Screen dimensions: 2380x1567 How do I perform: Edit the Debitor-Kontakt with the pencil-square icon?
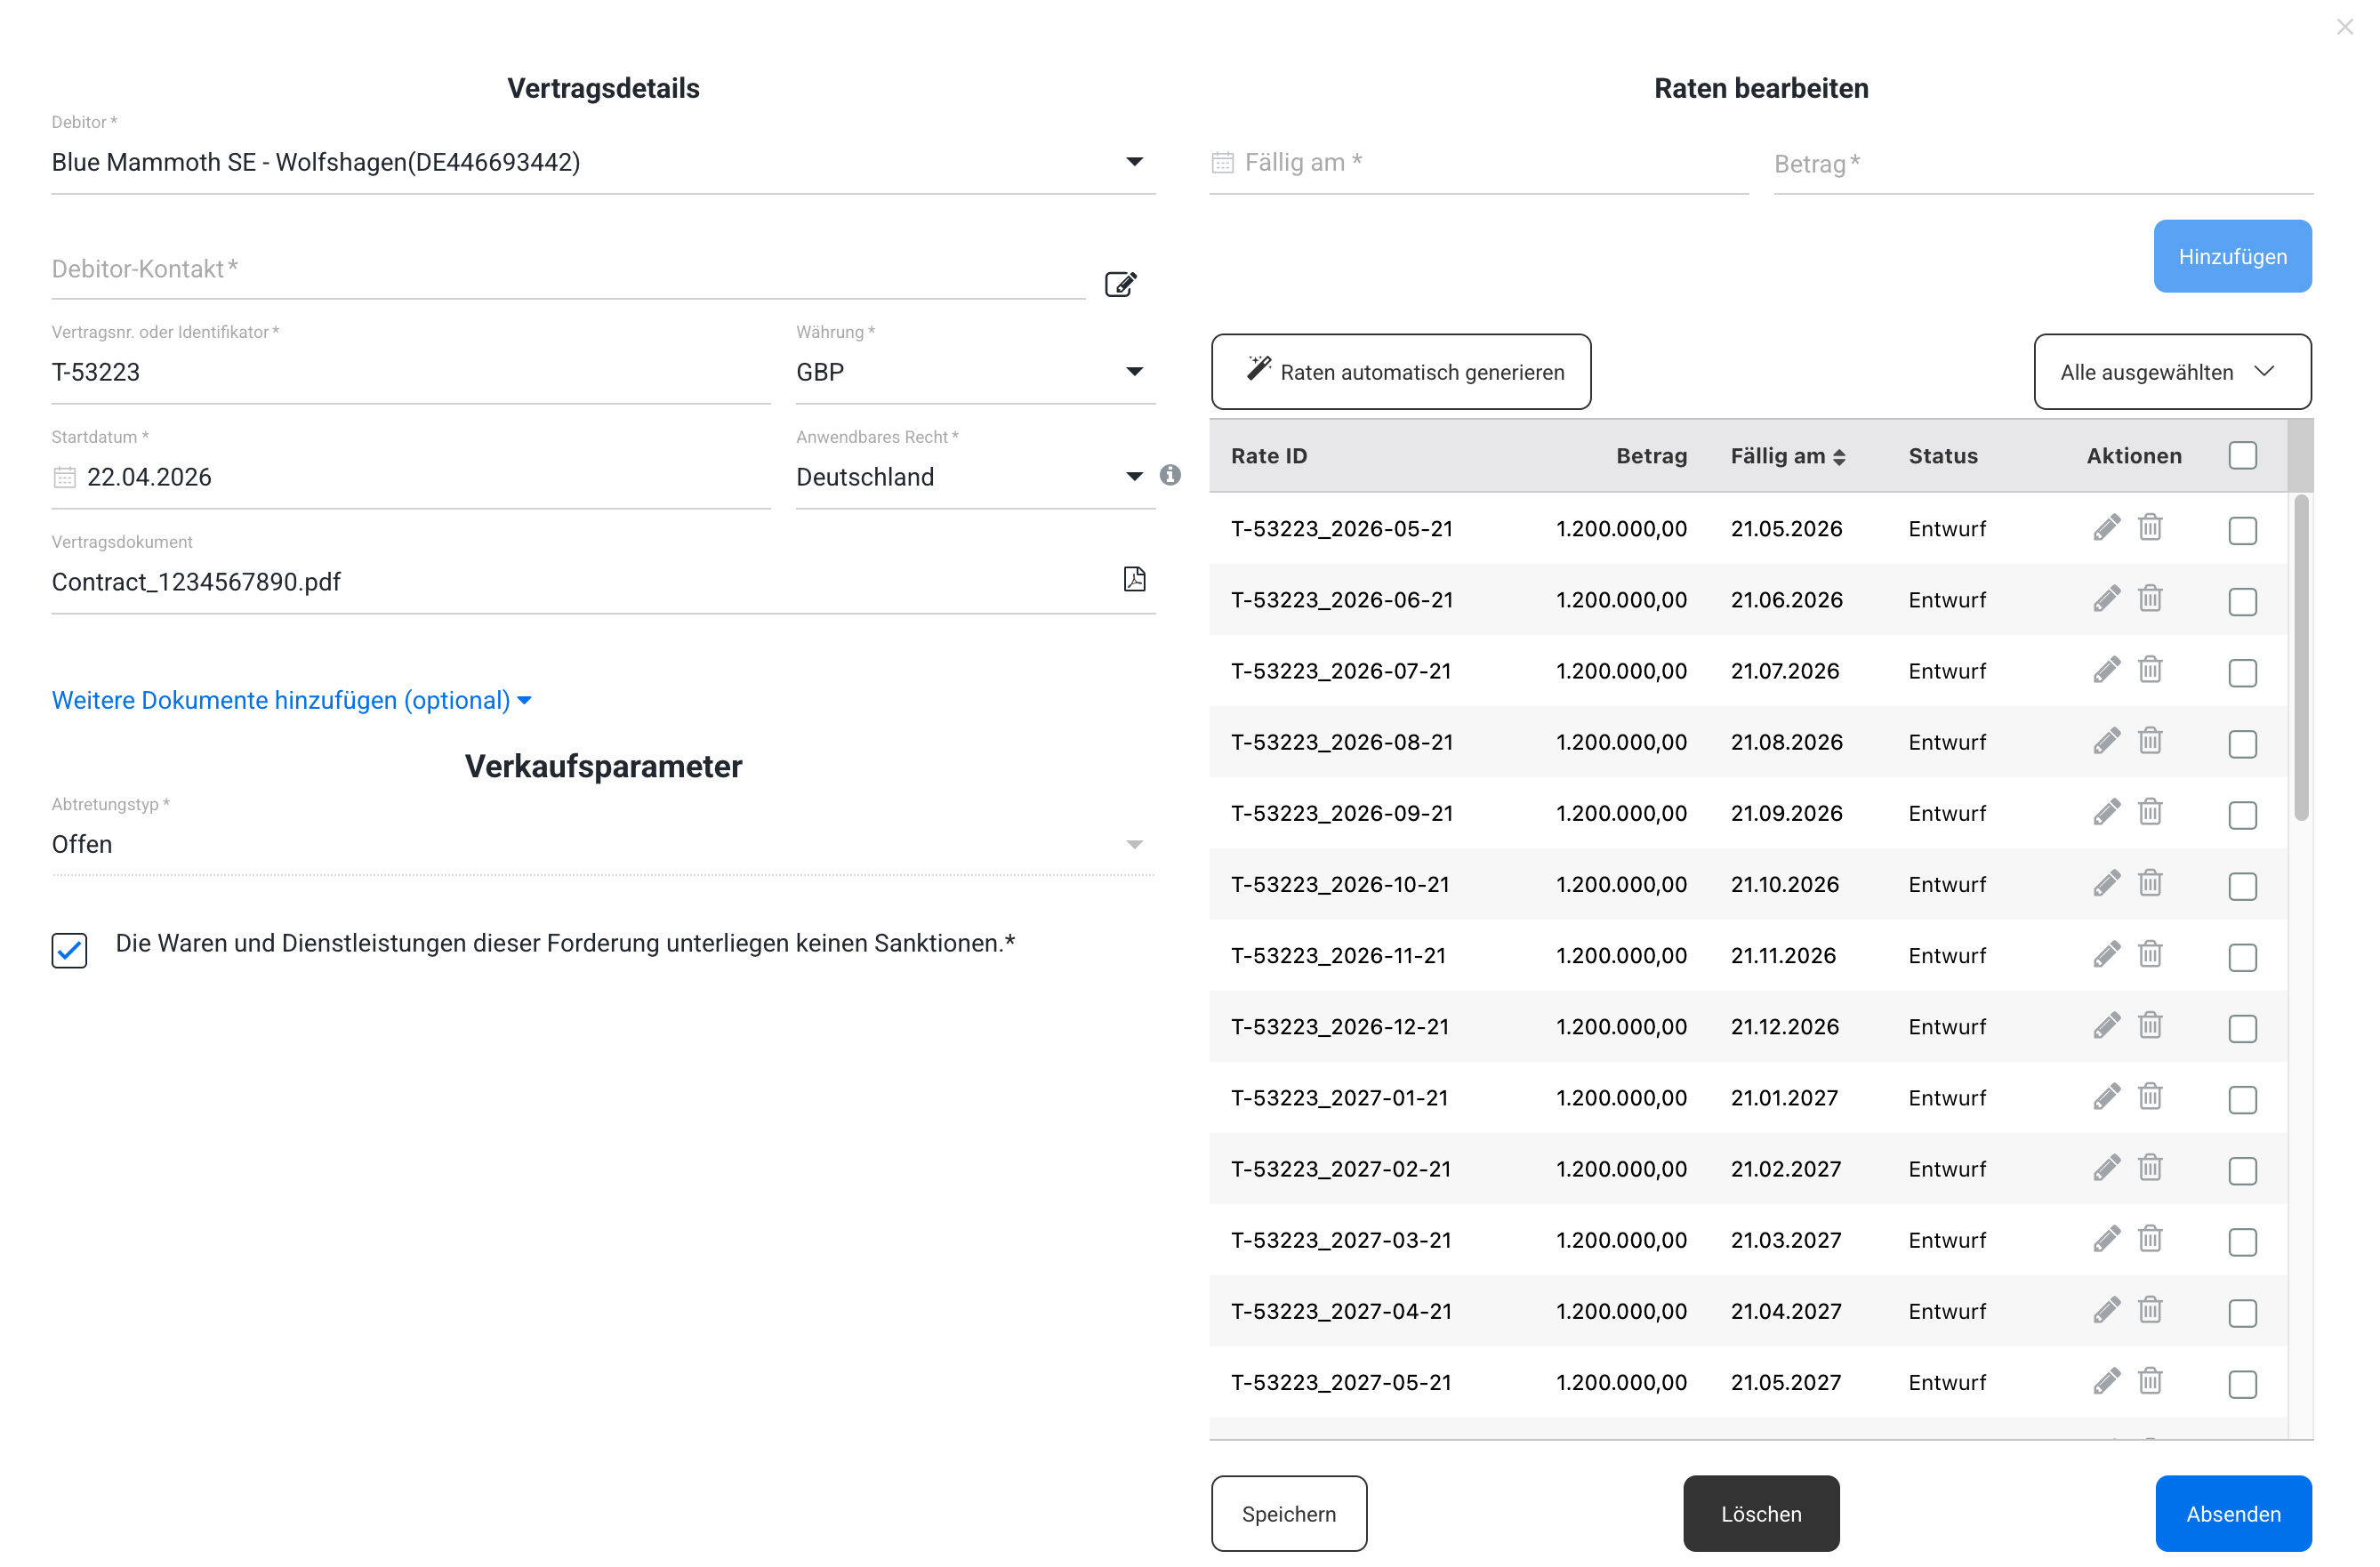[1120, 284]
